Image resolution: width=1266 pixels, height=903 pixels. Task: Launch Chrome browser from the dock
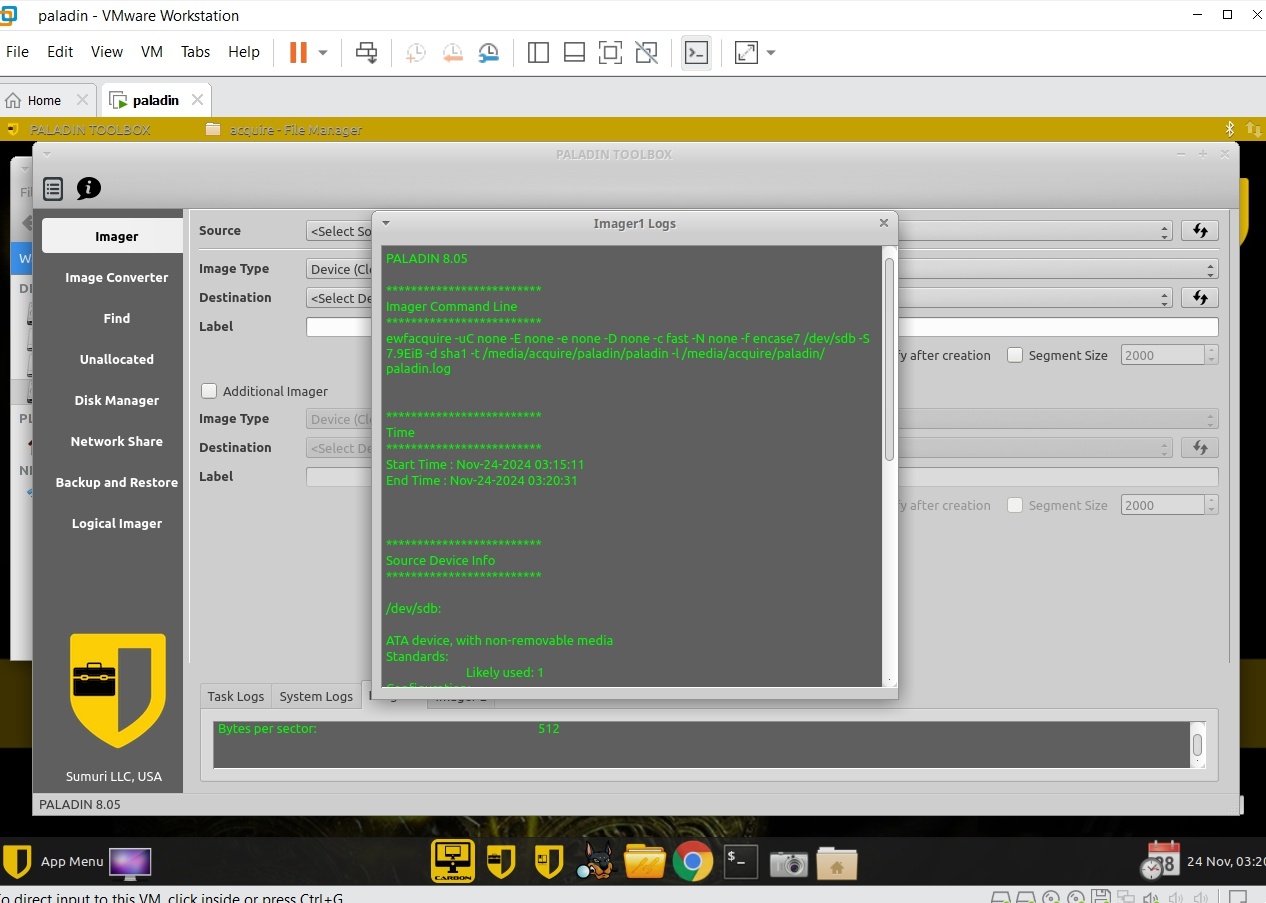click(x=692, y=861)
